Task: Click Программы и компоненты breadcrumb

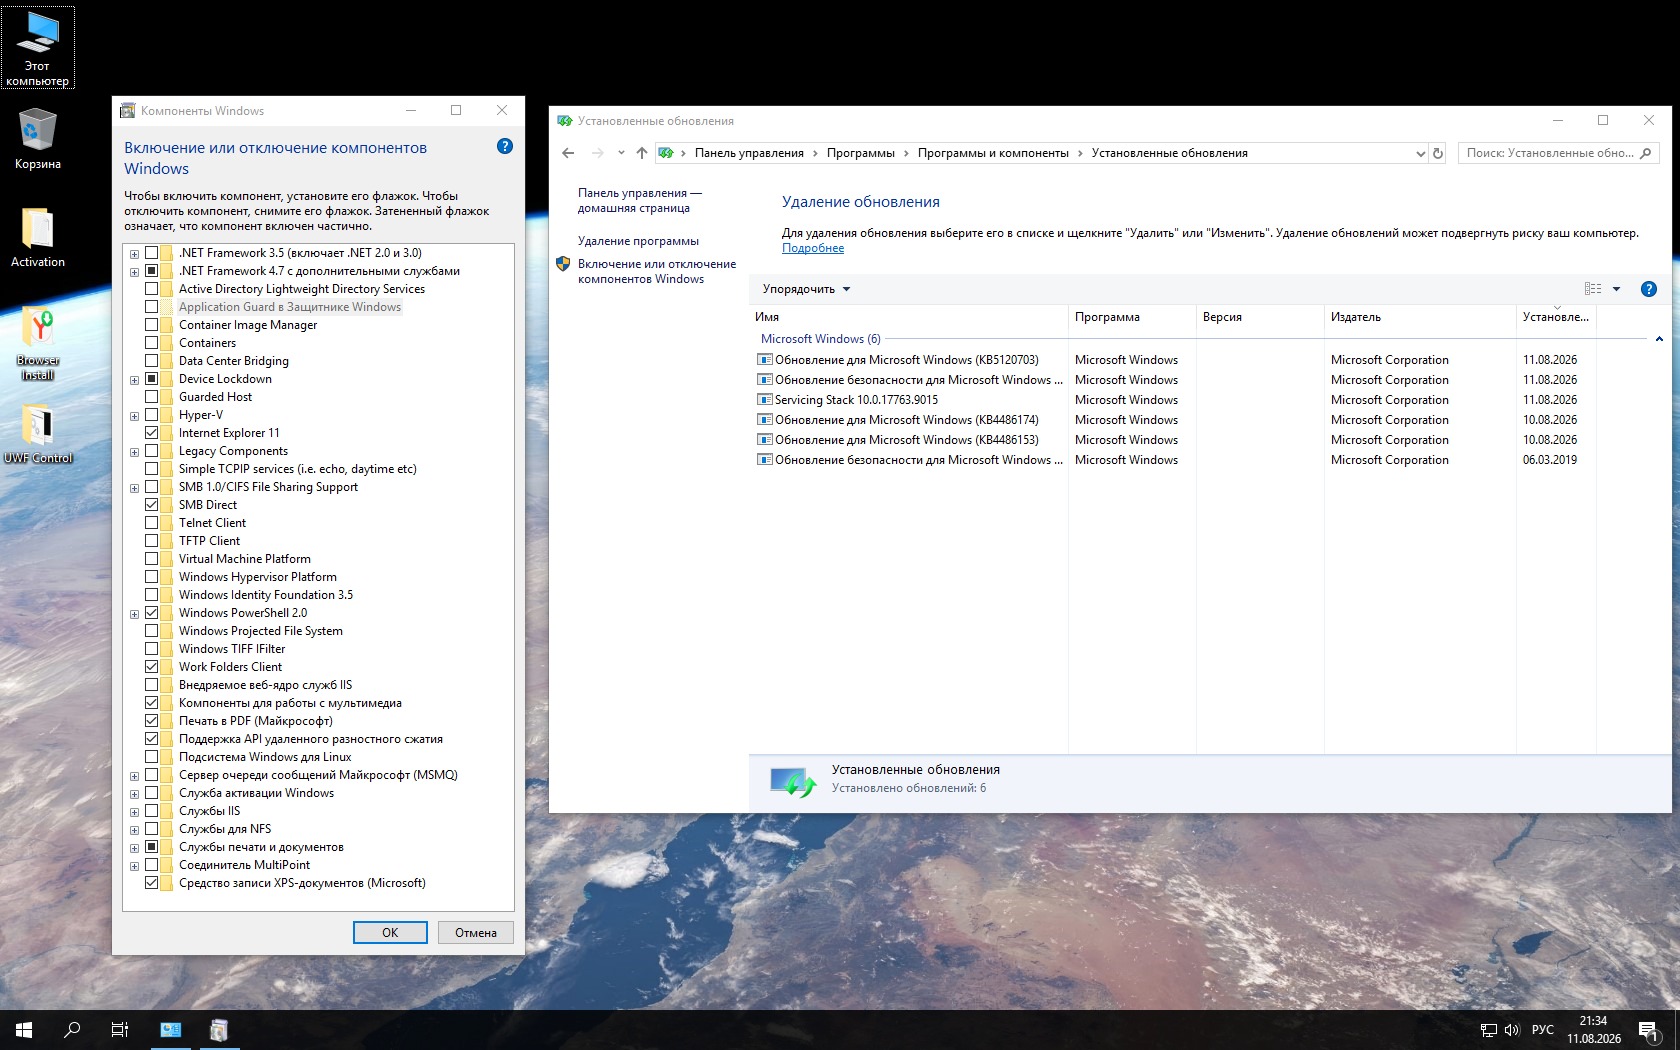Action: point(993,153)
